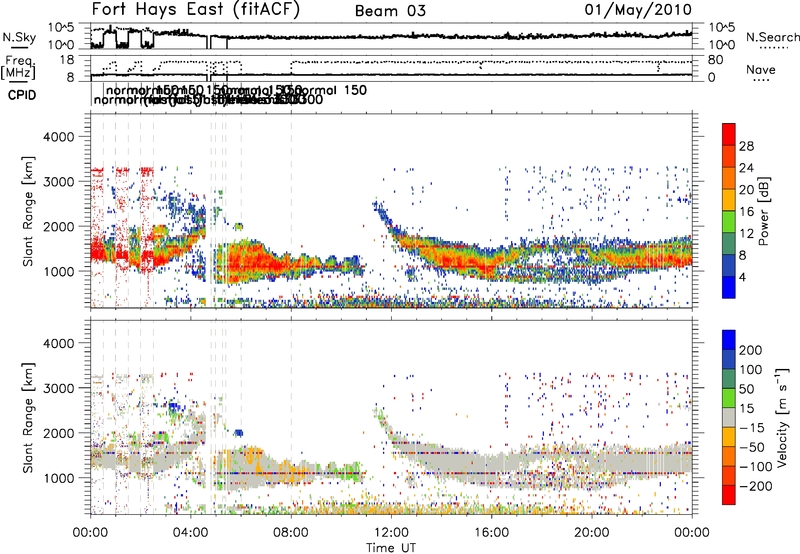The height and width of the screenshot is (554, 800).
Task: Click the "Power [dB]" color bar title
Action: click(764, 211)
